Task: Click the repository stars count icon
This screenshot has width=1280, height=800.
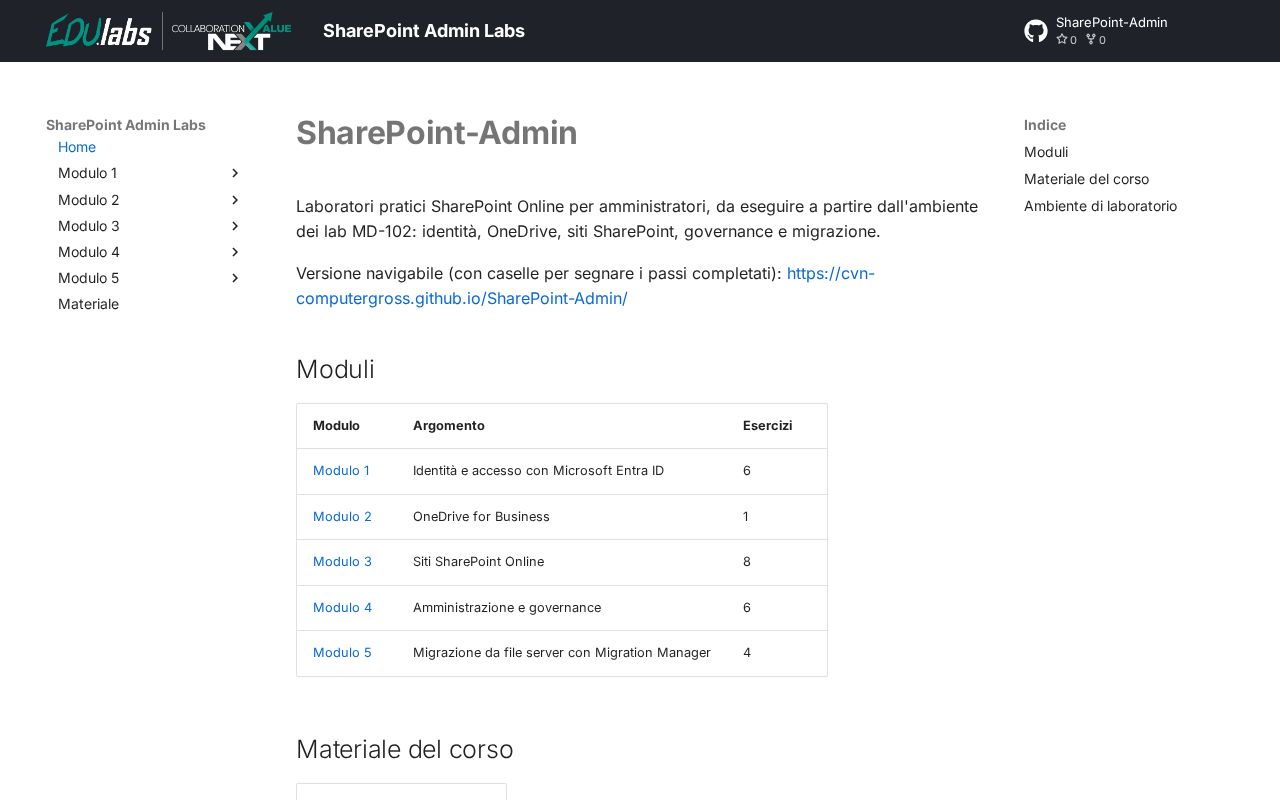Action: (x=1062, y=40)
